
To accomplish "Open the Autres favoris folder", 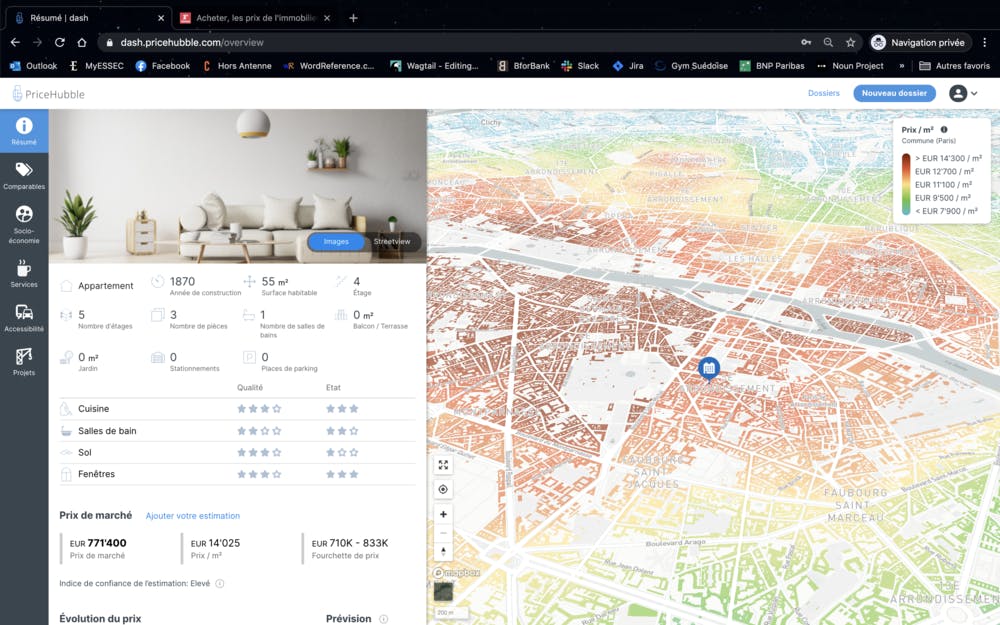I will point(955,66).
